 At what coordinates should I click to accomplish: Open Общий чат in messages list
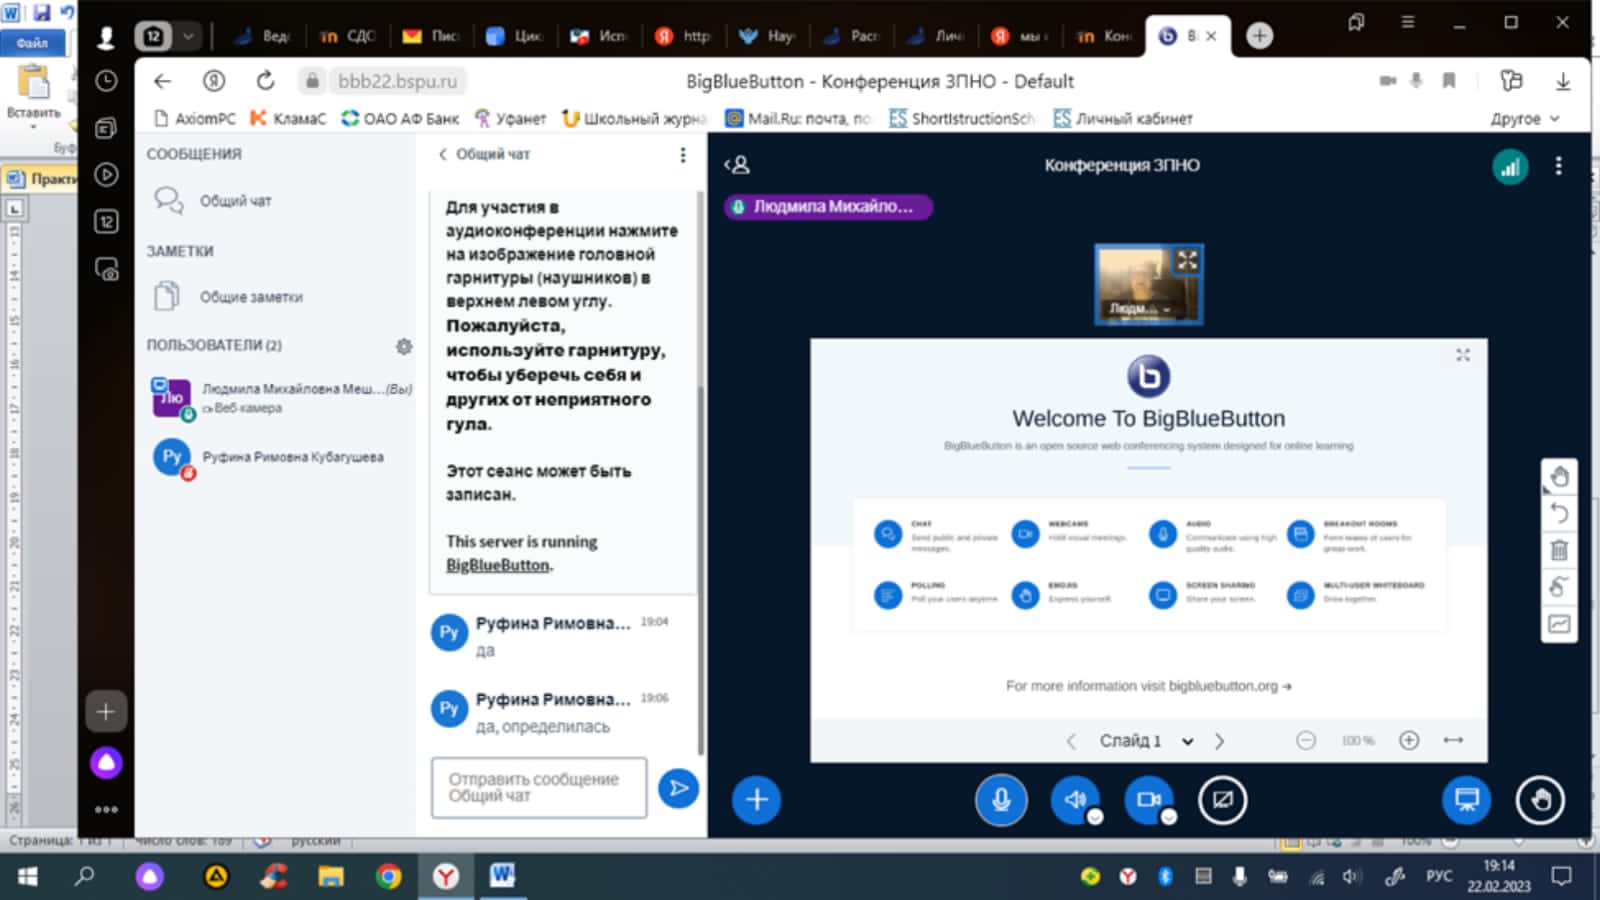(235, 201)
